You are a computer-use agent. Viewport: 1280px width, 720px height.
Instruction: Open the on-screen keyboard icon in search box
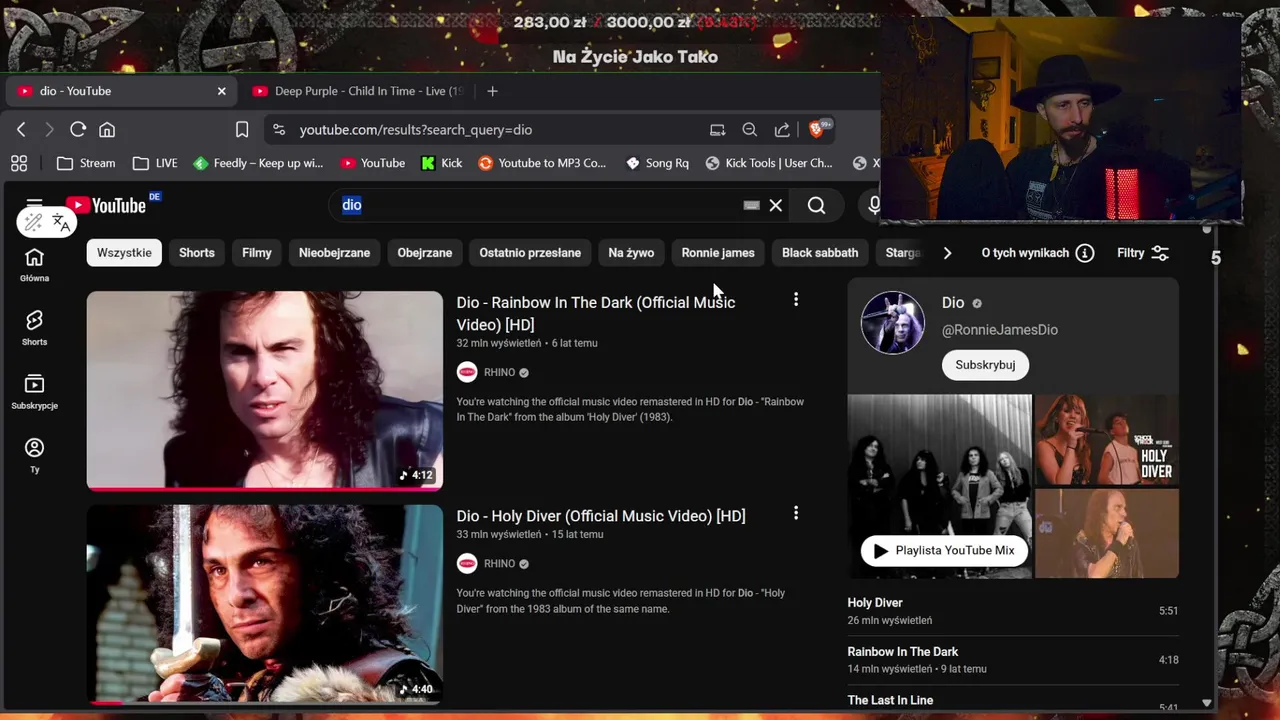tap(751, 205)
